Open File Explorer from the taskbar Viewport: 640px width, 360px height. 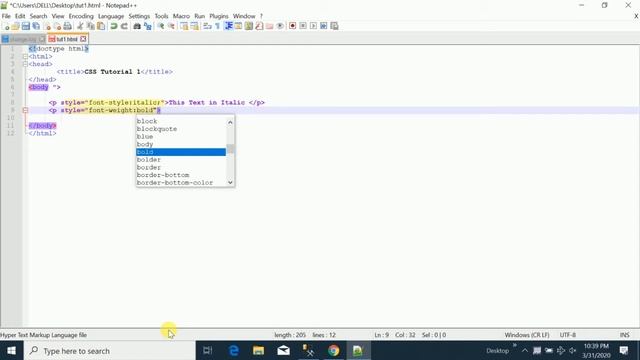(258, 351)
